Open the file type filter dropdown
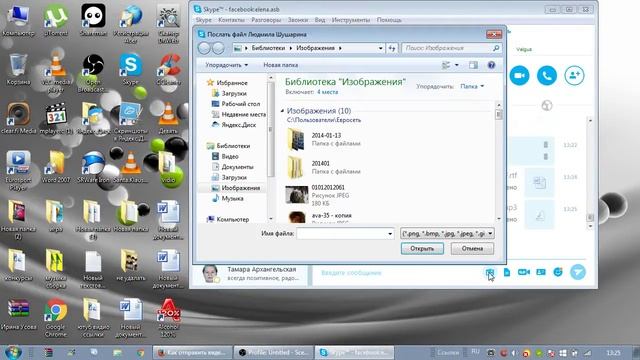The width and height of the screenshot is (640, 360). point(490,233)
